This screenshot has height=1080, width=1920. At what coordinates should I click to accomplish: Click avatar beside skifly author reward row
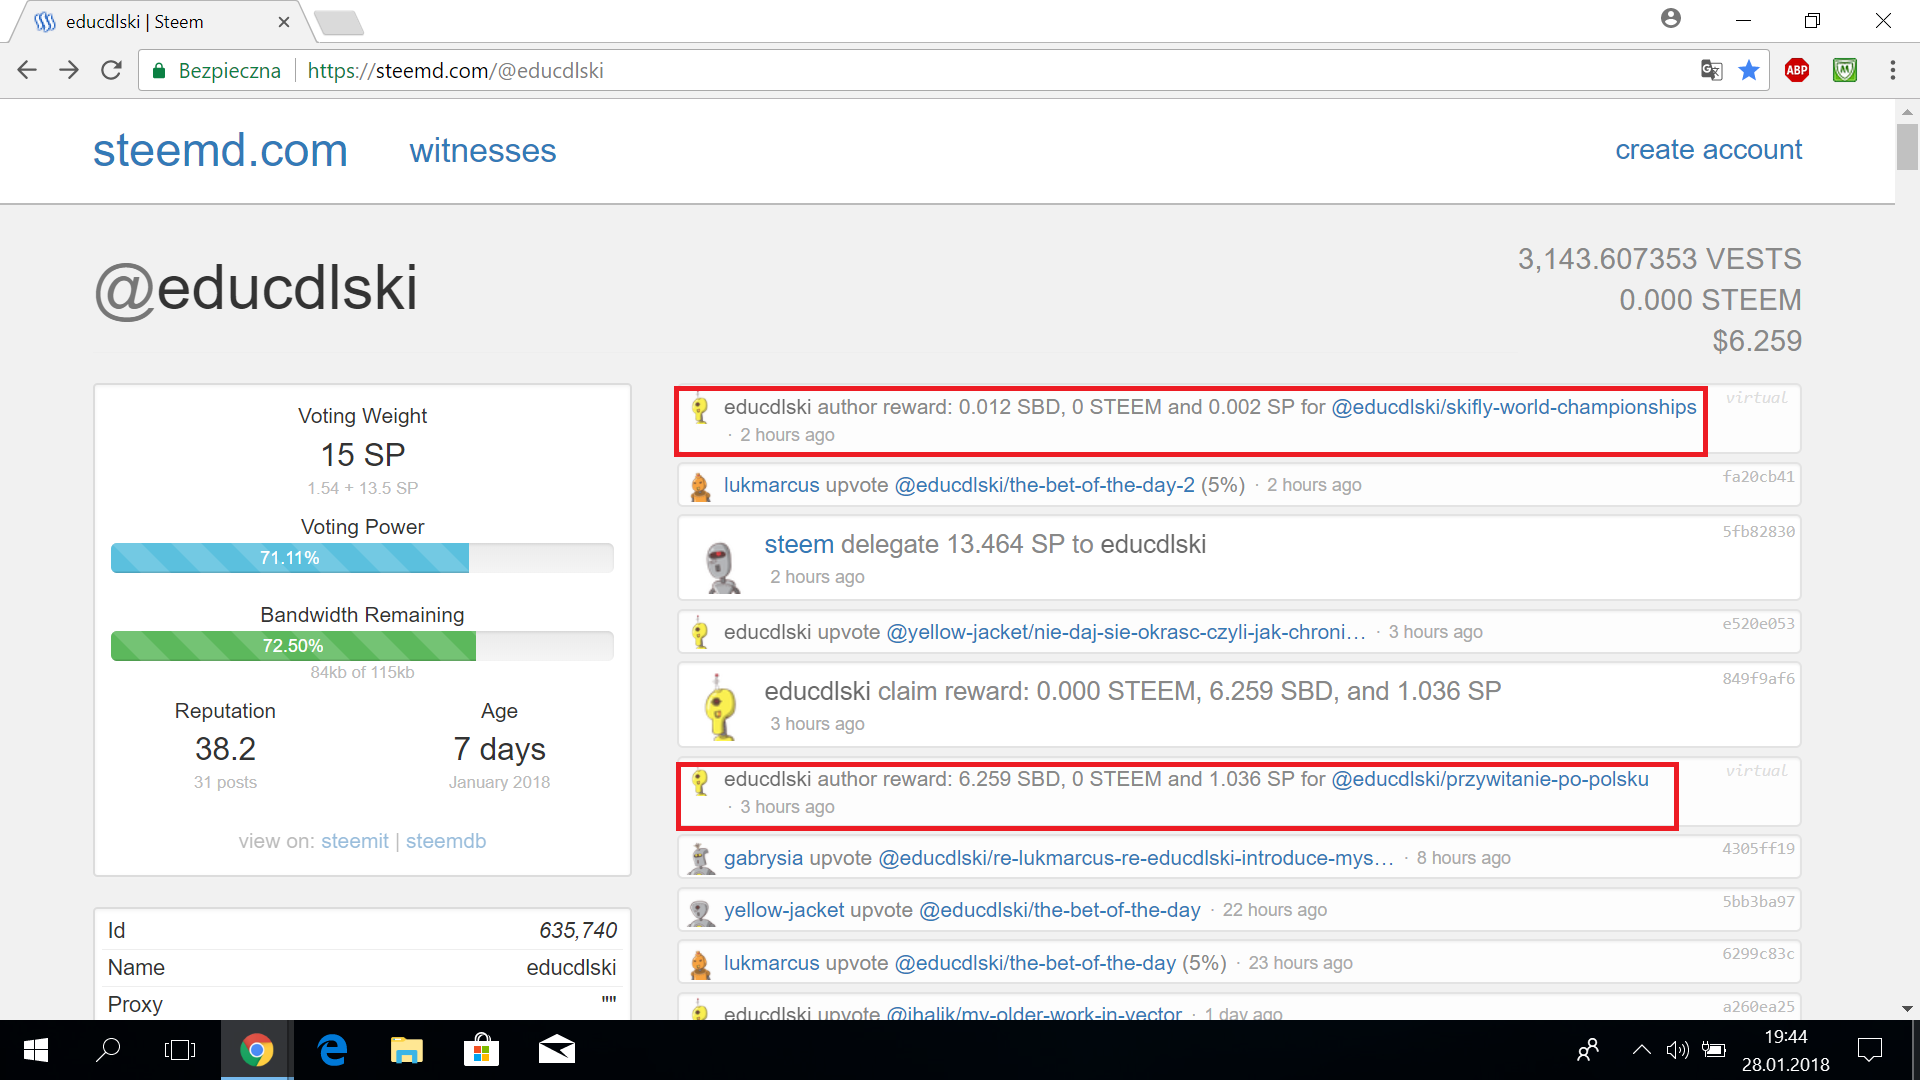click(x=700, y=409)
